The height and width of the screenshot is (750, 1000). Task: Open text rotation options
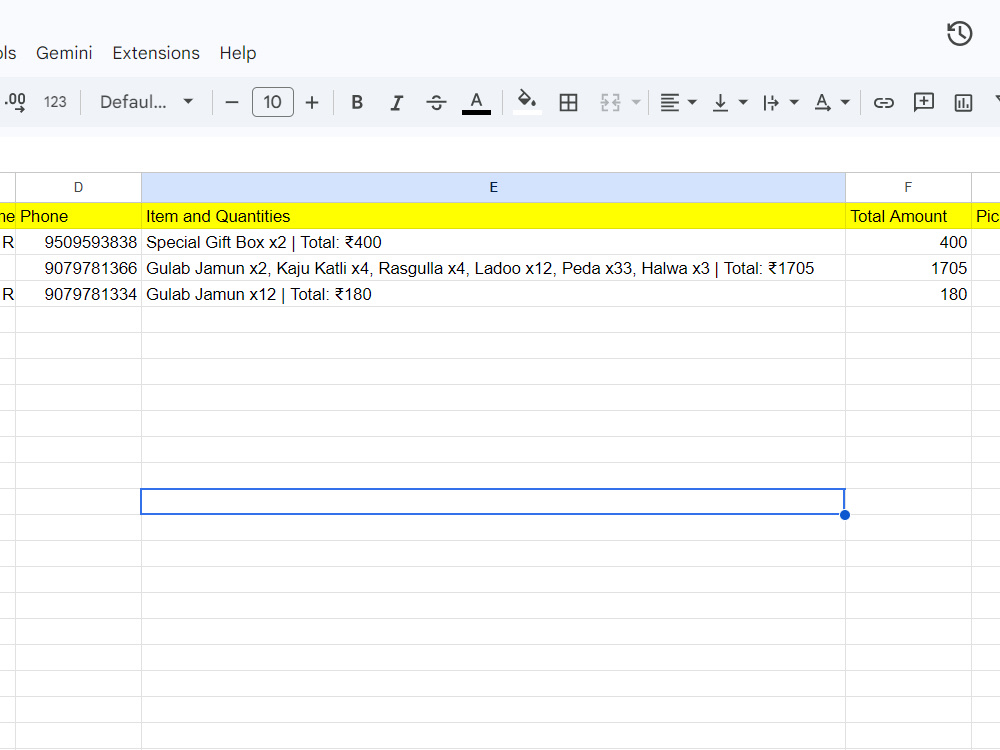tap(832, 102)
